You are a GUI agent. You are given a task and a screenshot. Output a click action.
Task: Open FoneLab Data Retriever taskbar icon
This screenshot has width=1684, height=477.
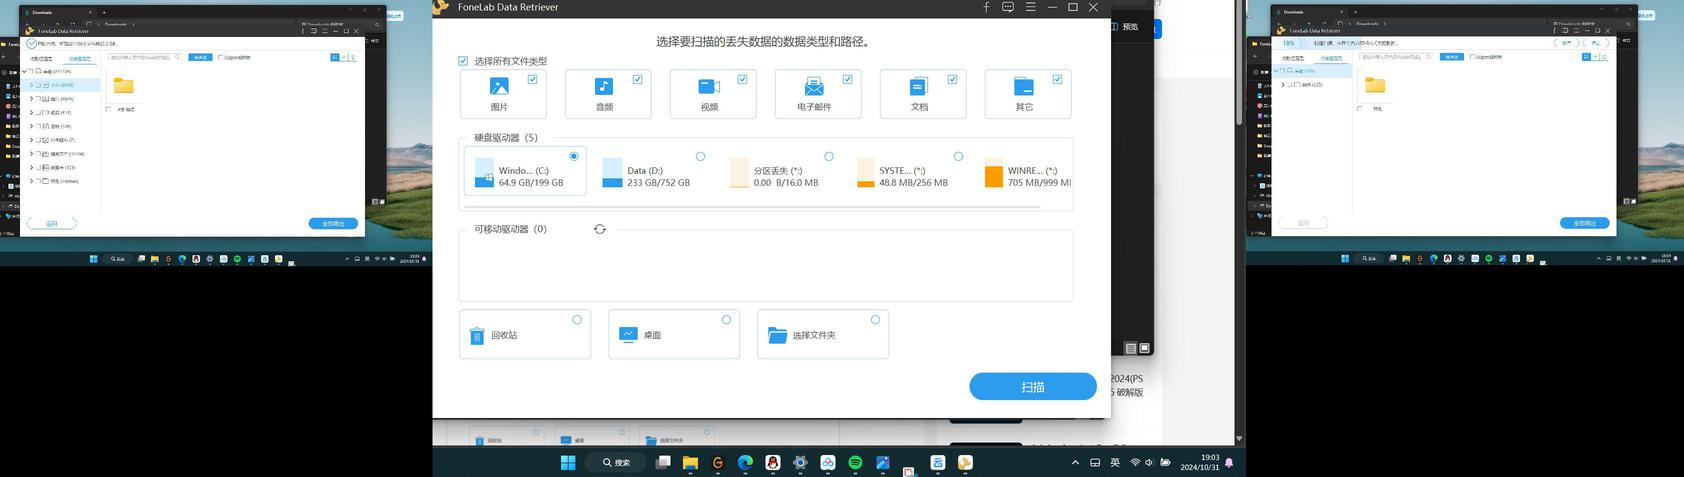[x=965, y=462]
